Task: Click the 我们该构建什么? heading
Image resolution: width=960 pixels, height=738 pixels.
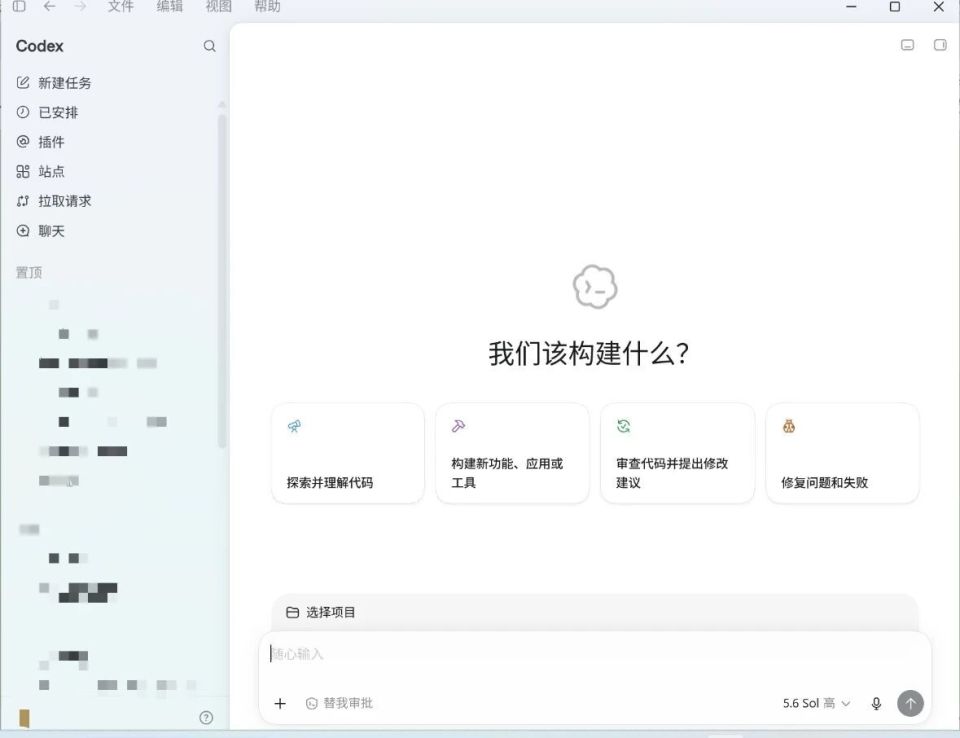Action: [x=588, y=353]
